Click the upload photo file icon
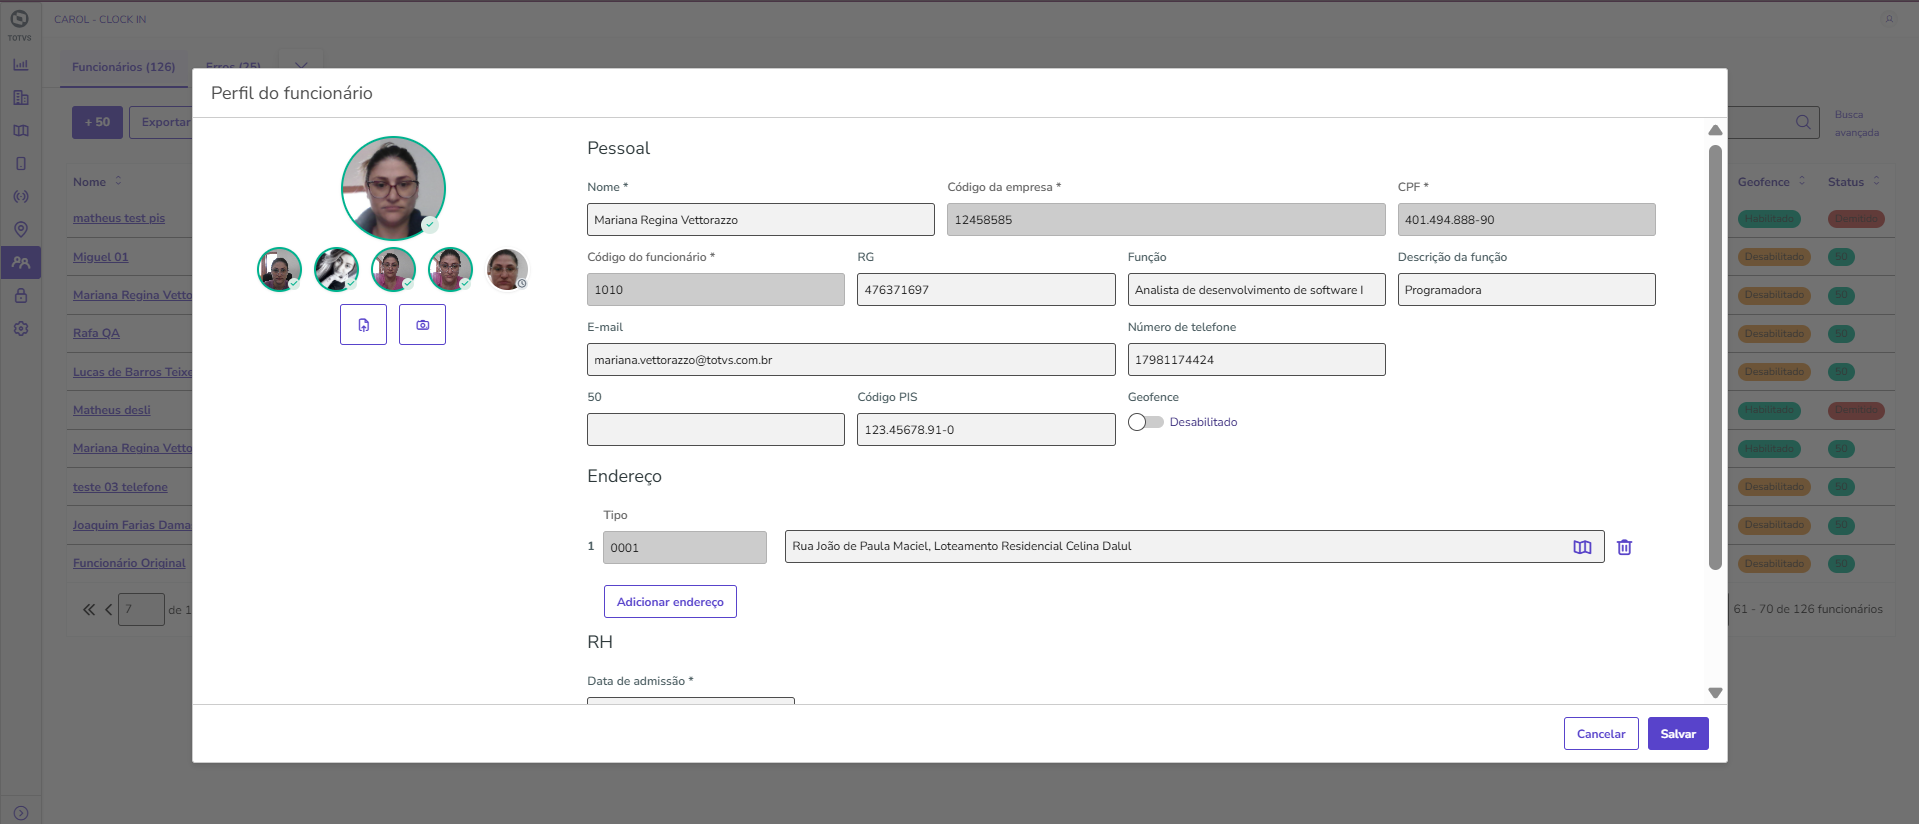The width and height of the screenshot is (1919, 824). pyautogui.click(x=363, y=325)
